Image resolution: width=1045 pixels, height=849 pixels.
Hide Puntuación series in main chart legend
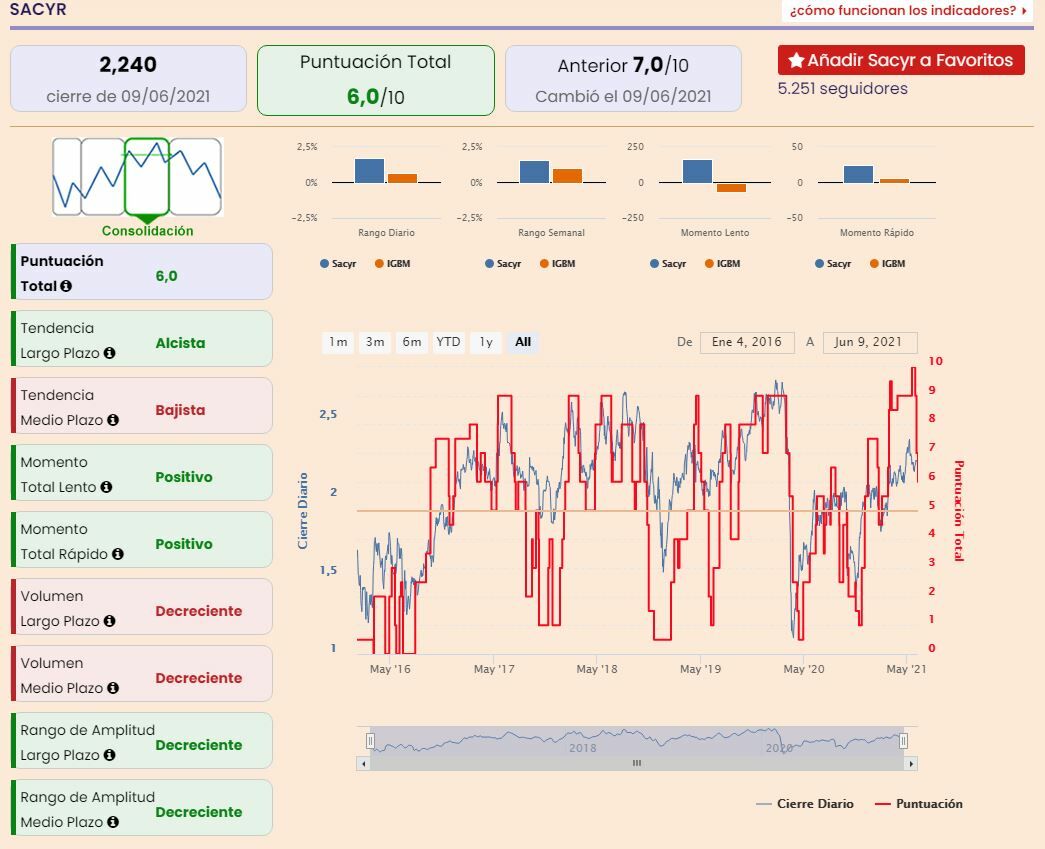point(919,804)
